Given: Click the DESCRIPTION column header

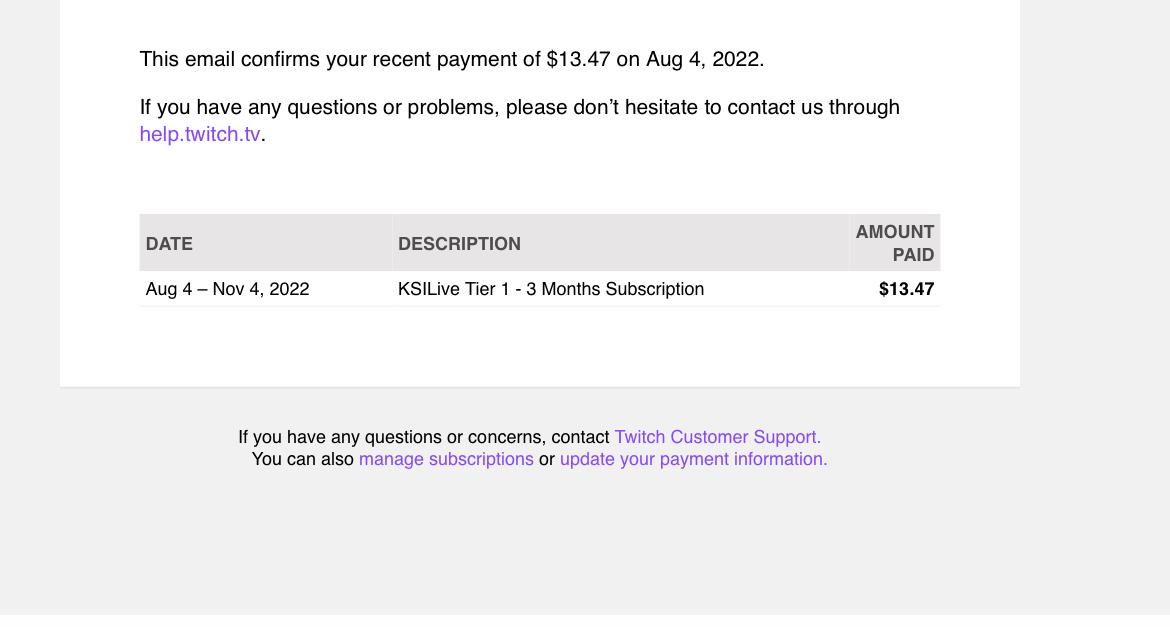Looking at the screenshot, I should click(x=459, y=244).
